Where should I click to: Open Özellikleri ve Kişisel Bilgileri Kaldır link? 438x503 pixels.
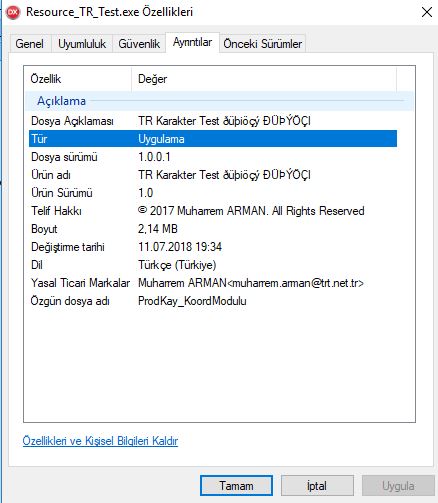point(100,441)
